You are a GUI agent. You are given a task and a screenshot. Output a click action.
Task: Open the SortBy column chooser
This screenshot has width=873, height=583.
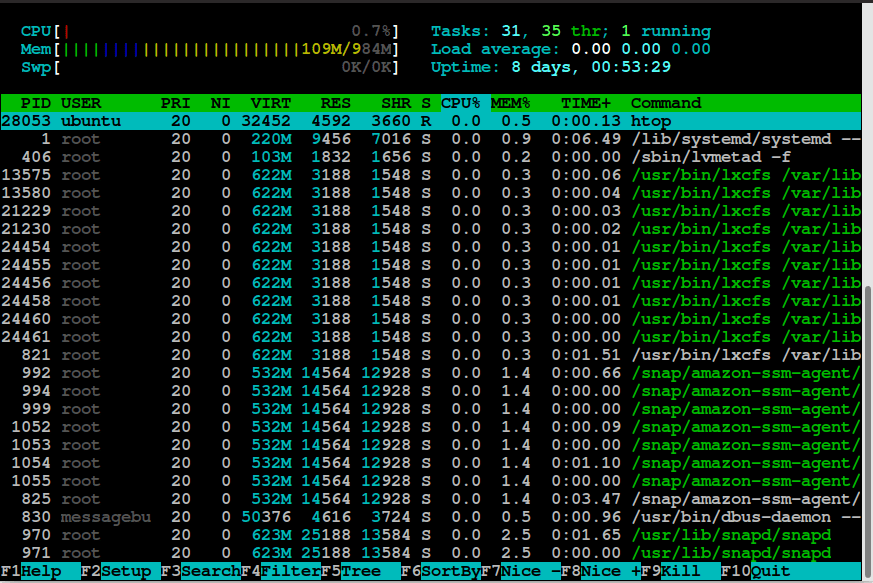pyautogui.click(x=439, y=571)
